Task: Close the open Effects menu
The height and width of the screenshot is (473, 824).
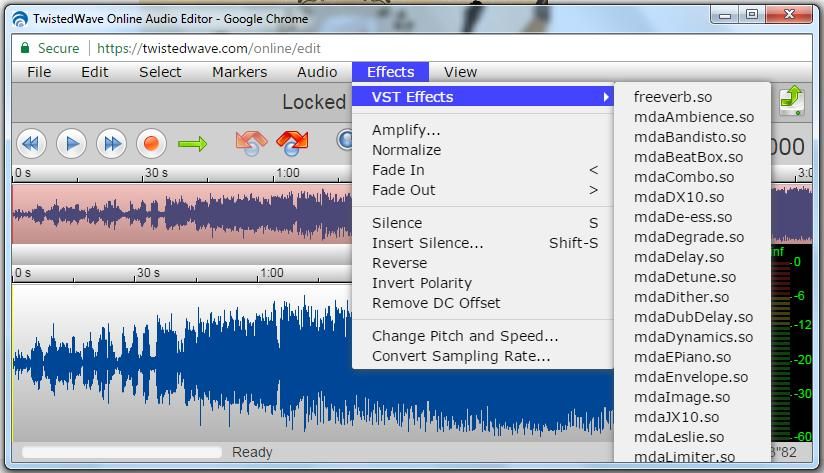Action: 390,72
